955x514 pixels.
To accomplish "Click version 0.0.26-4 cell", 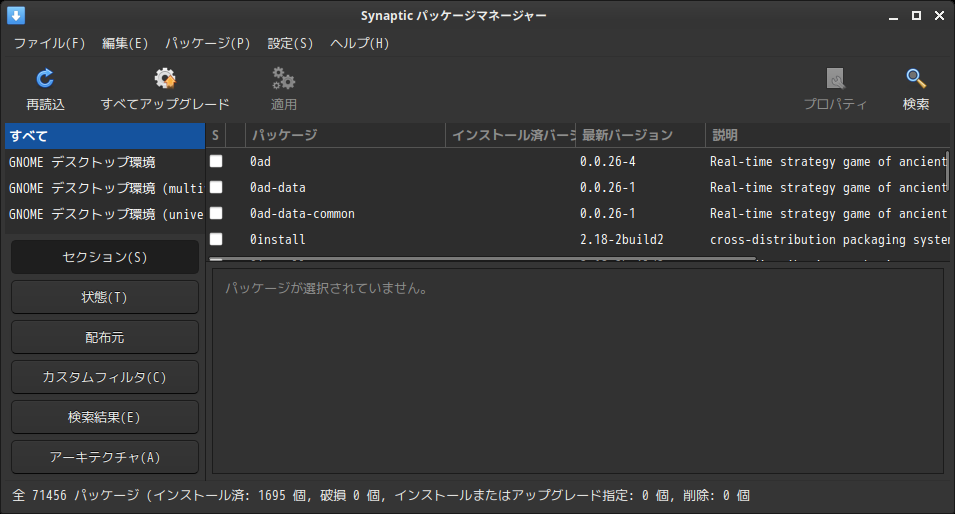I will tap(607, 161).
